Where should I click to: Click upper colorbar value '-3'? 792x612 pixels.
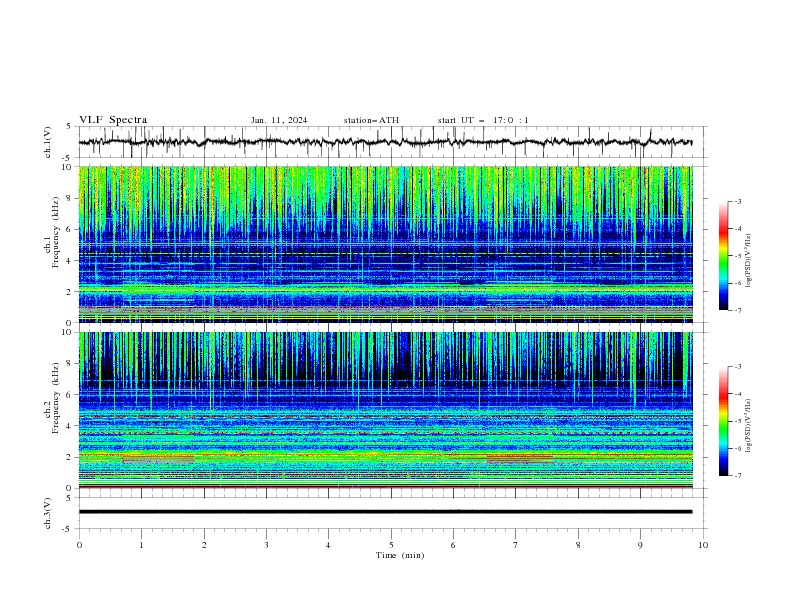tap(738, 201)
